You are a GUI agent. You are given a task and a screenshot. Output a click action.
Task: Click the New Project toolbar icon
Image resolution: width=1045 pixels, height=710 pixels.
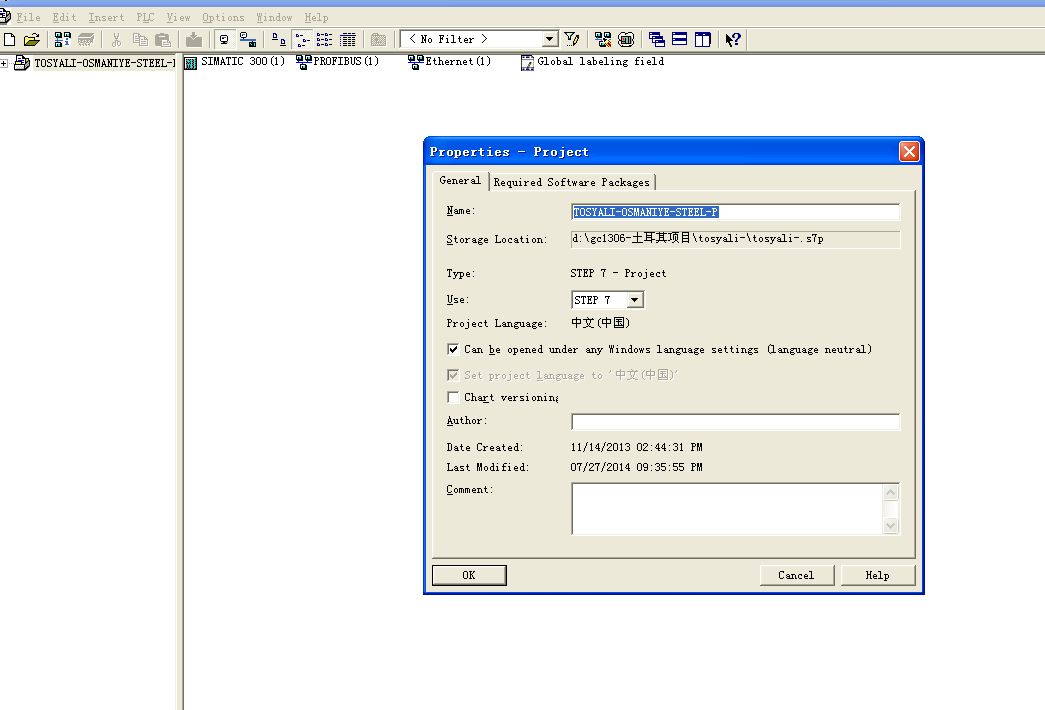click(9, 39)
